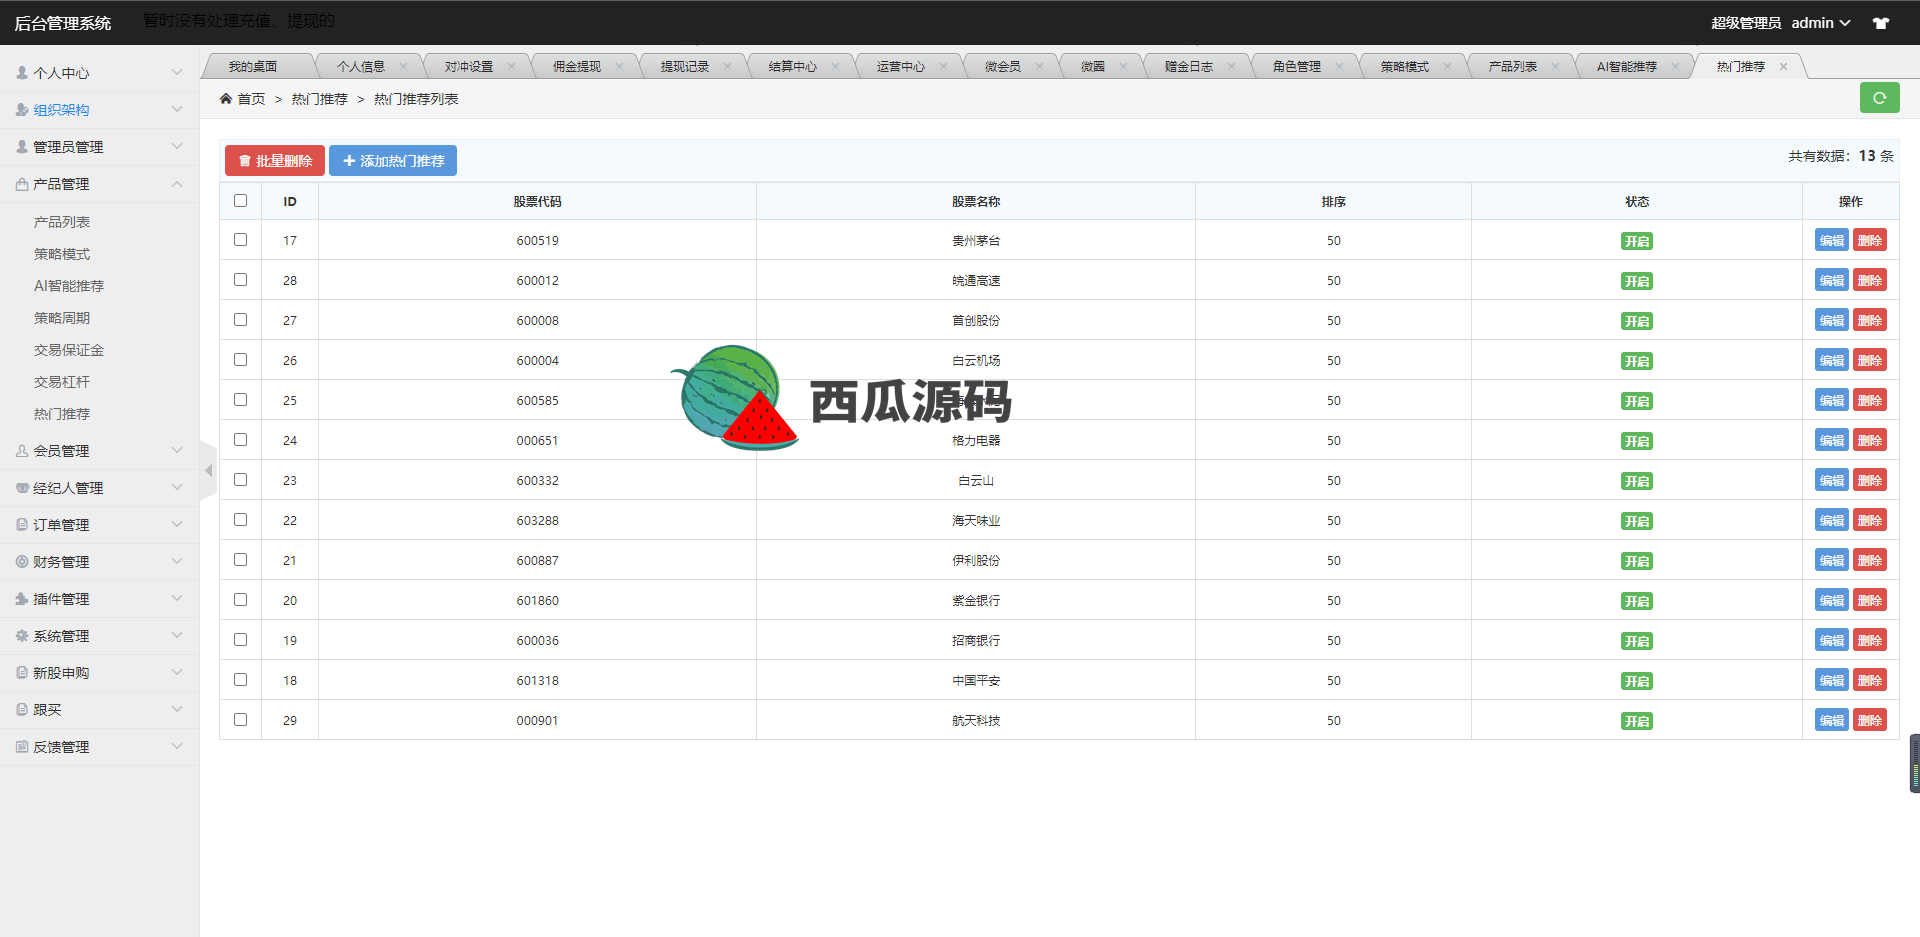1920x937 pixels.
Task: Close the AI智能推荐 tab with its x
Action: pyautogui.click(x=1675, y=66)
